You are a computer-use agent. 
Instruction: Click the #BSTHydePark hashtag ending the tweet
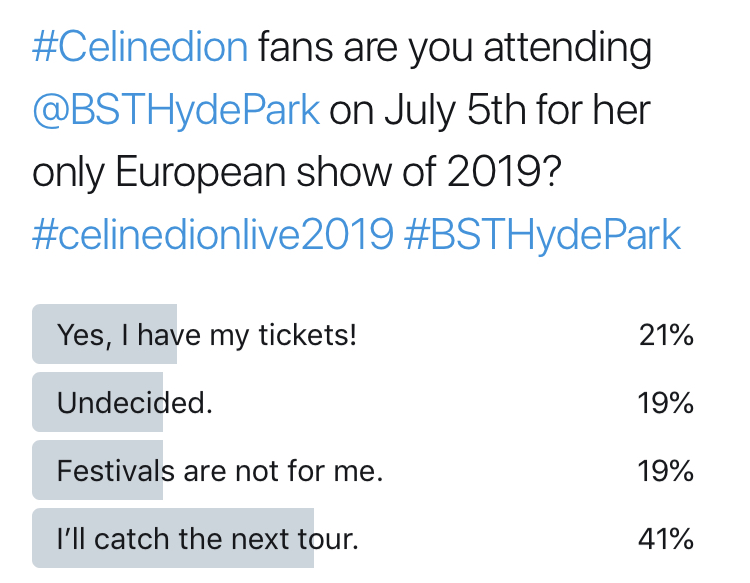[542, 235]
